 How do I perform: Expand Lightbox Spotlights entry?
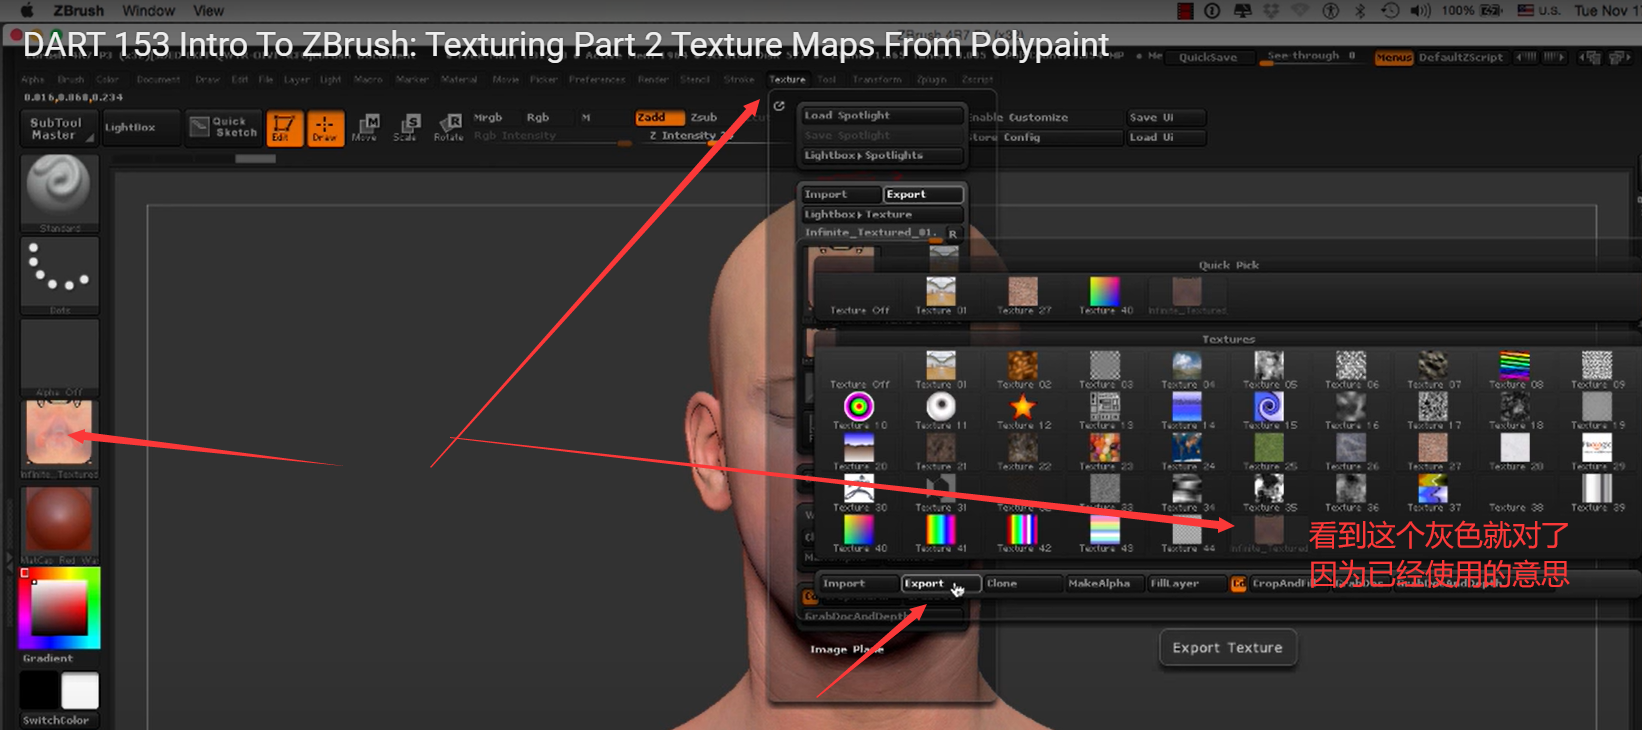point(882,156)
